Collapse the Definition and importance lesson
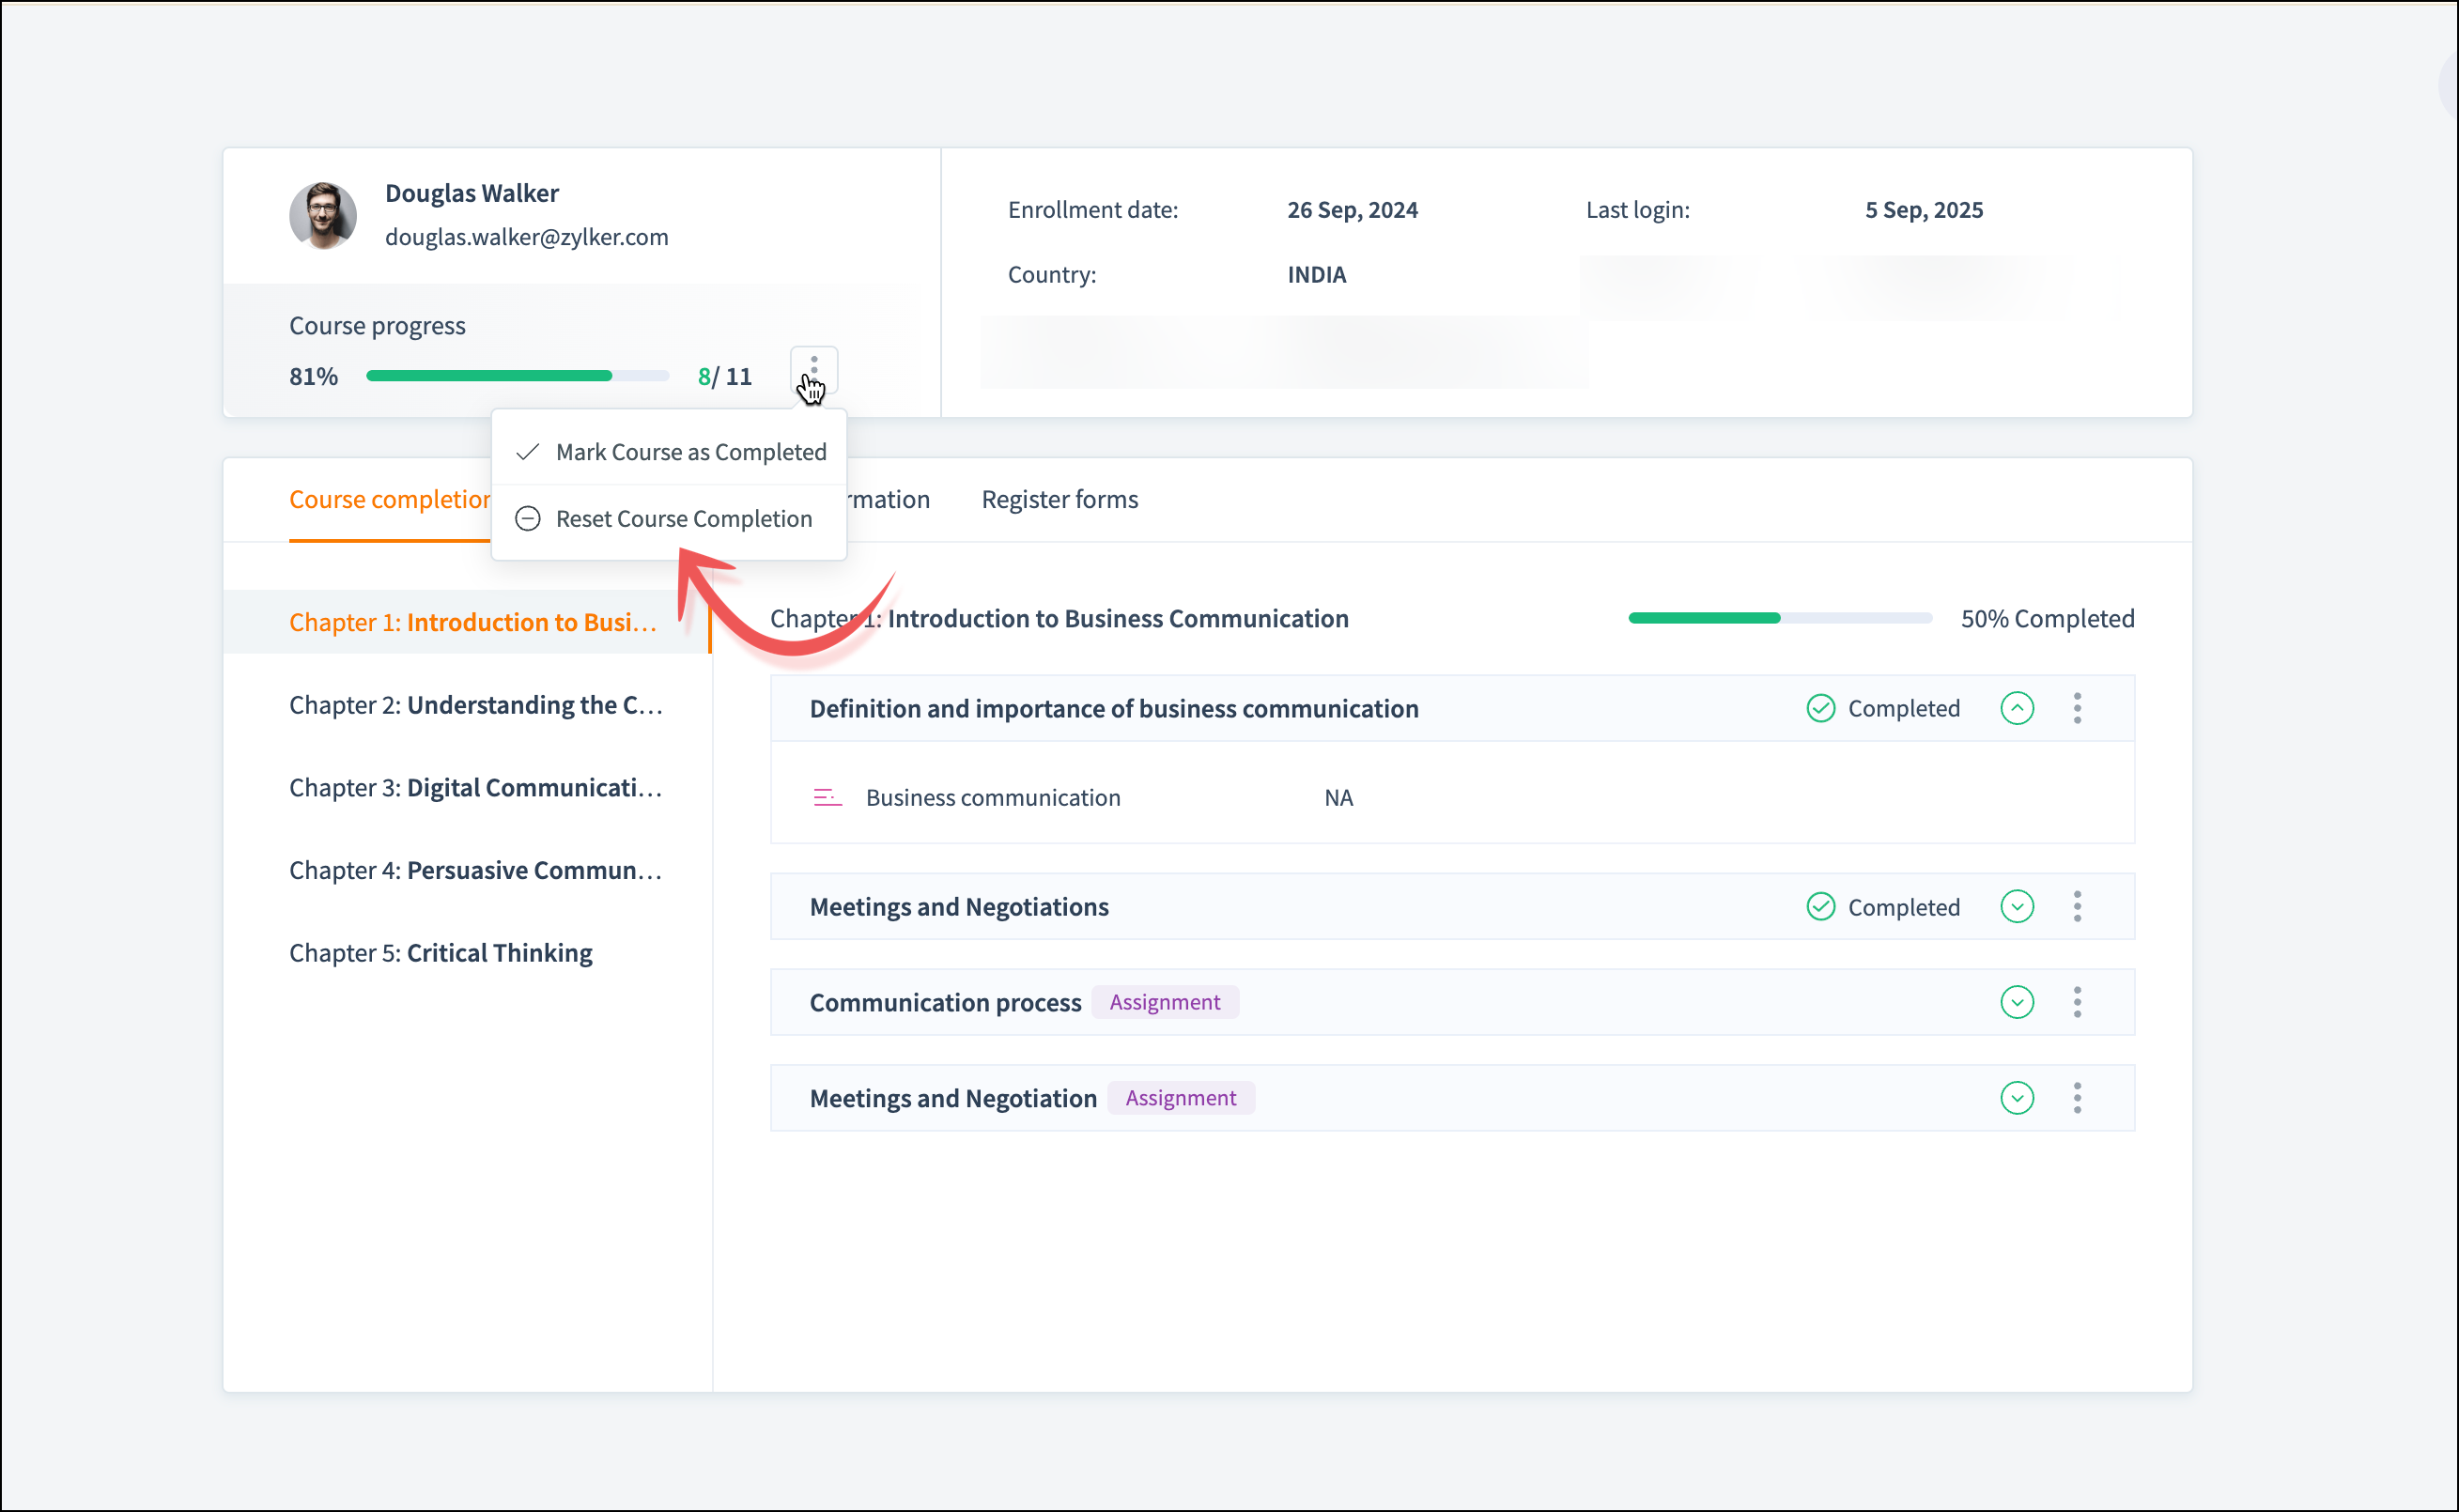 pos(2016,708)
